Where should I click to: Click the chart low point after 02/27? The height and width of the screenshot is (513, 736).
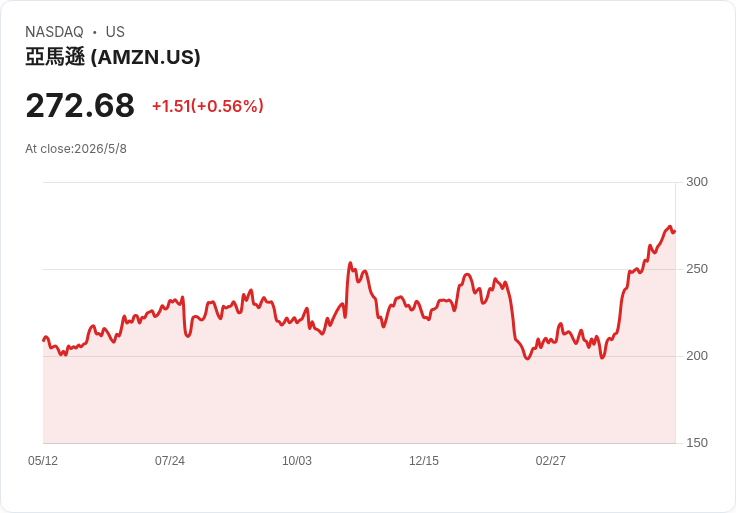tap(602, 358)
